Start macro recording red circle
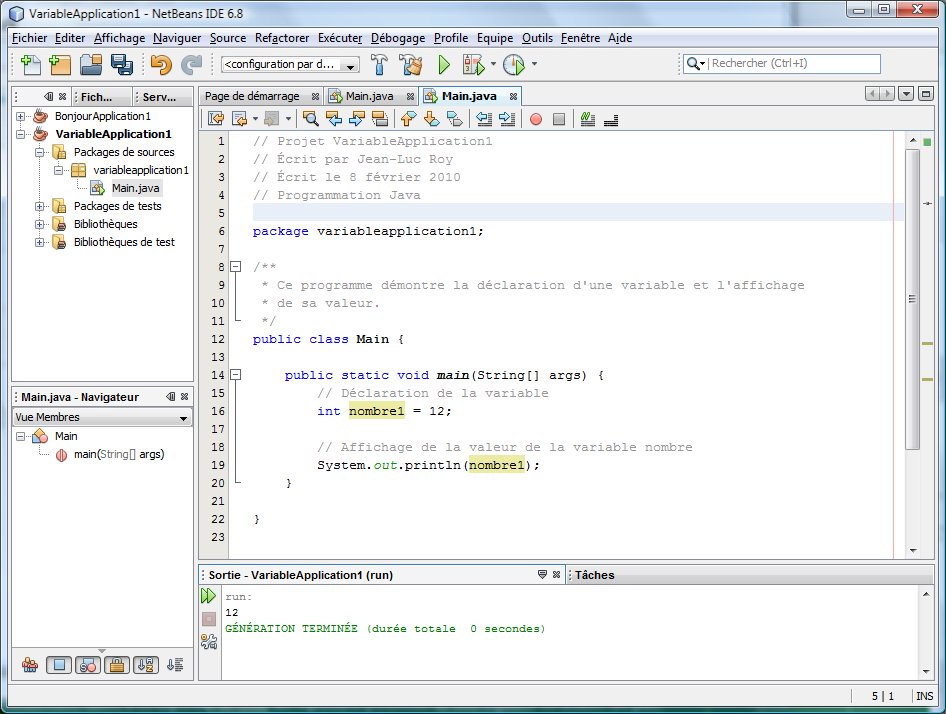Screen dimensions: 946x714 pyautogui.click(x=536, y=119)
